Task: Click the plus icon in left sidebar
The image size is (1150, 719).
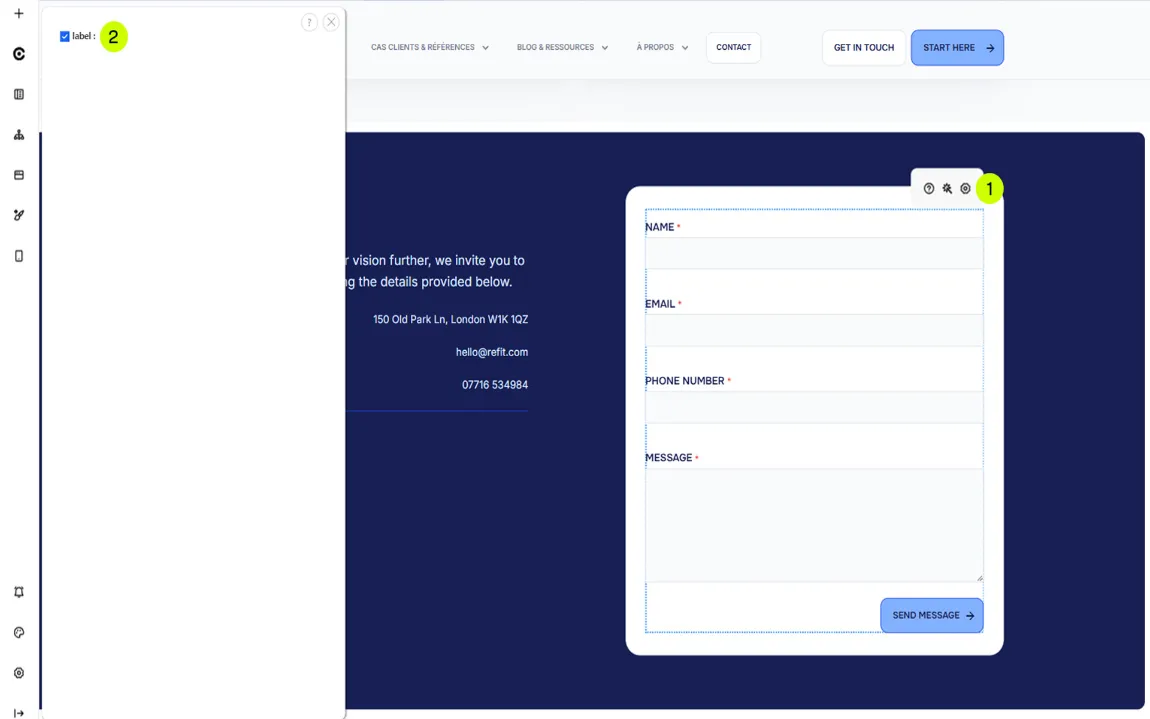Action: click(x=19, y=14)
